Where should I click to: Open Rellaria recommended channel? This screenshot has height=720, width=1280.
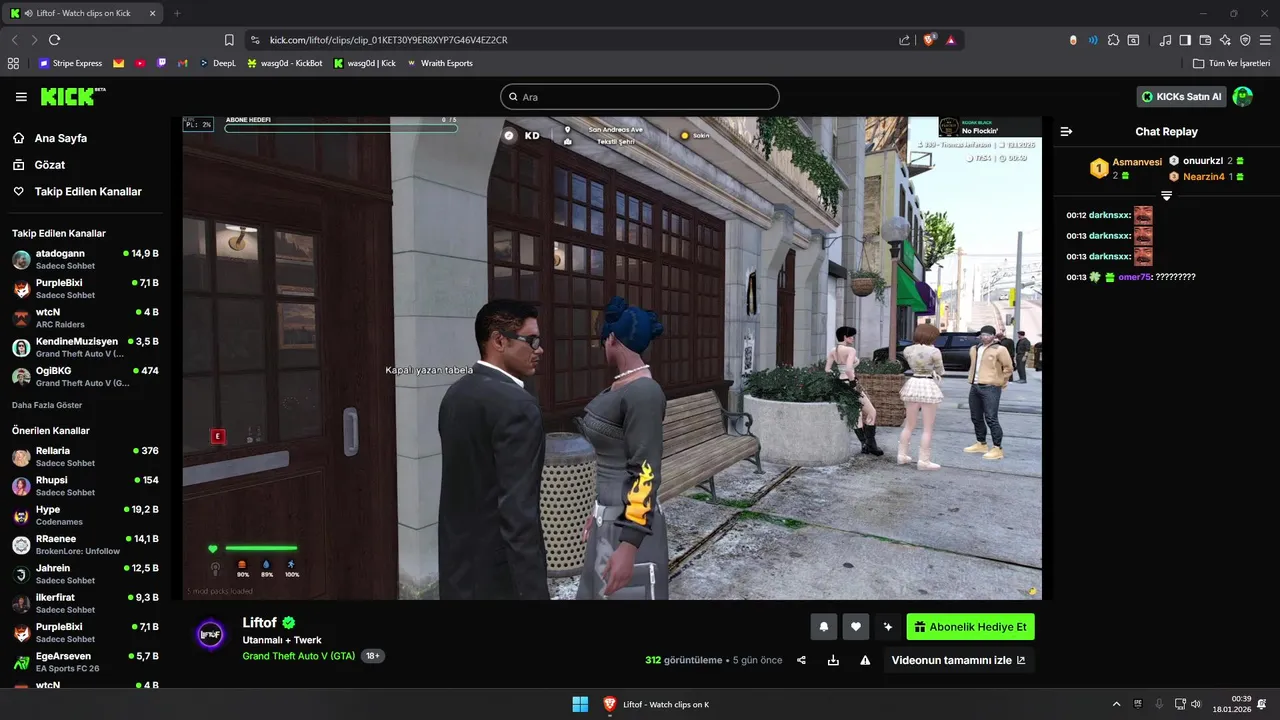click(85, 457)
